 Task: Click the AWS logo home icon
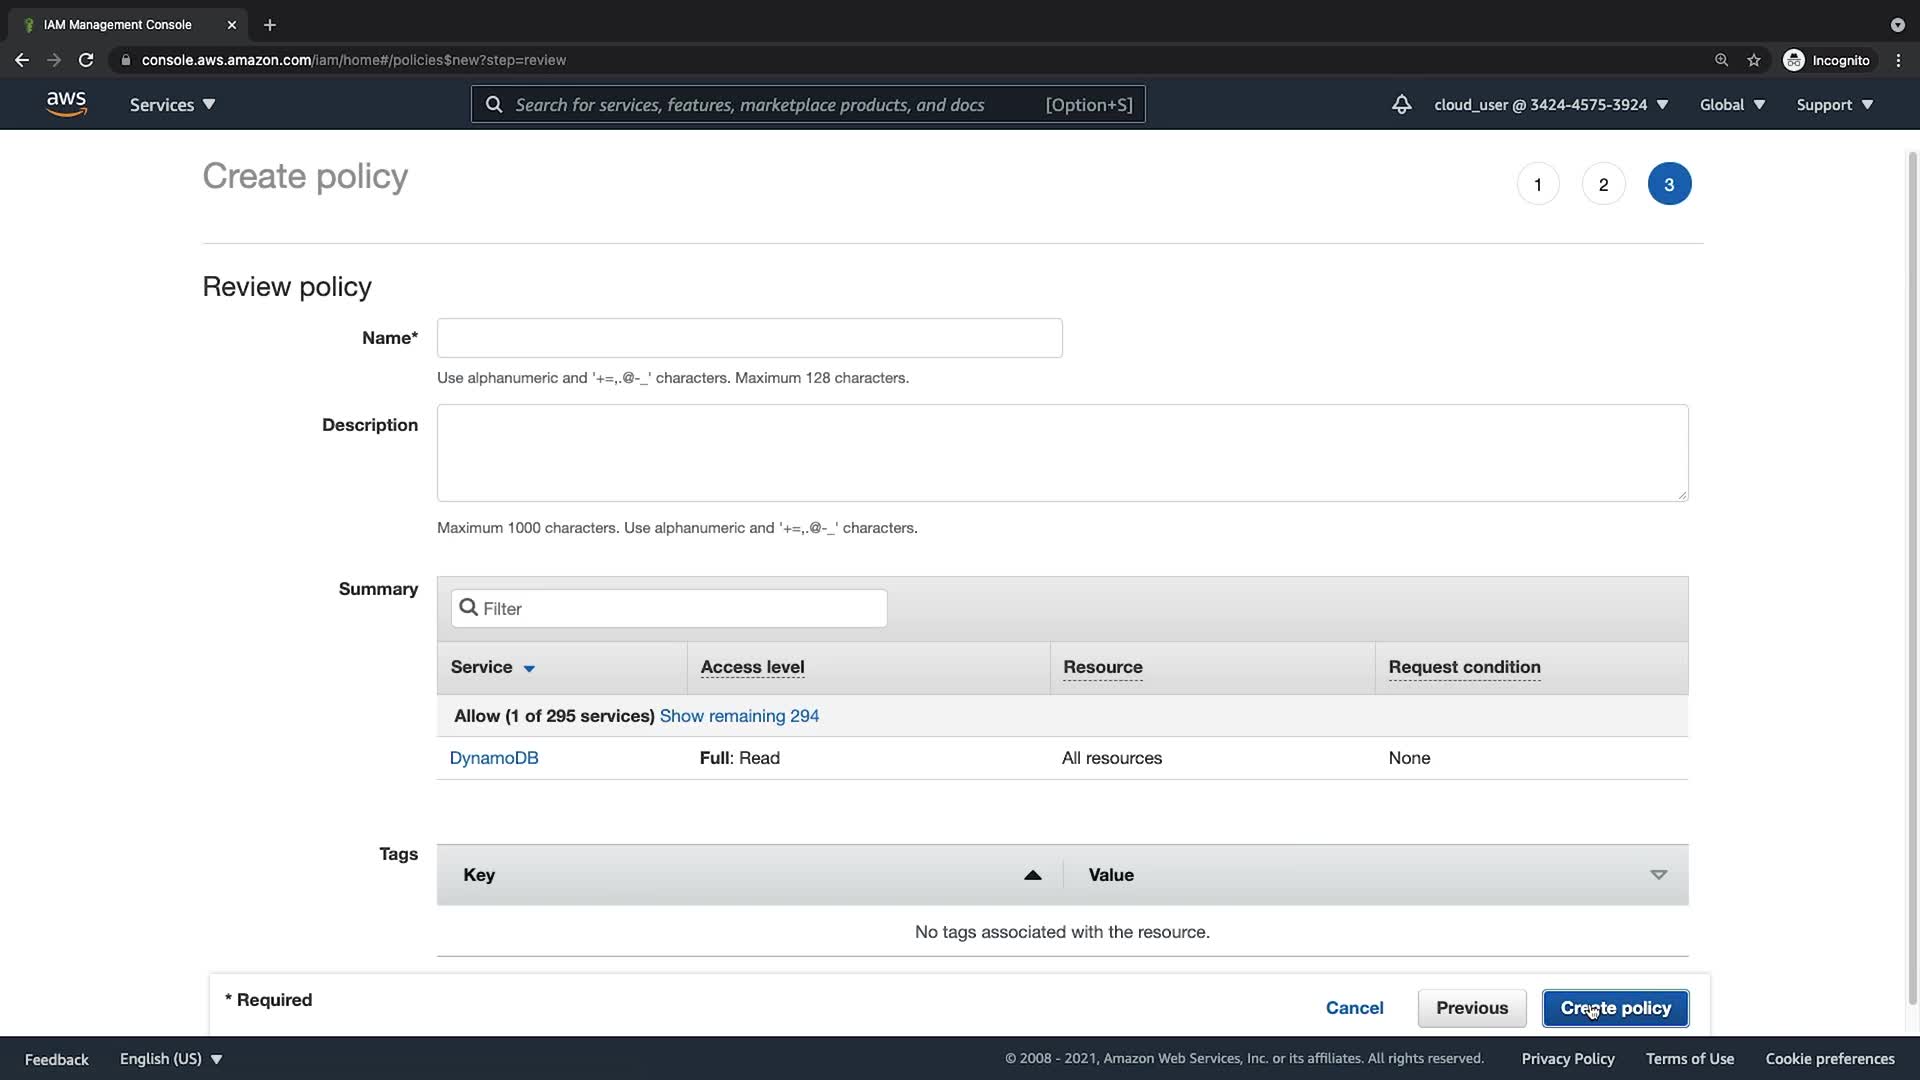(66, 104)
